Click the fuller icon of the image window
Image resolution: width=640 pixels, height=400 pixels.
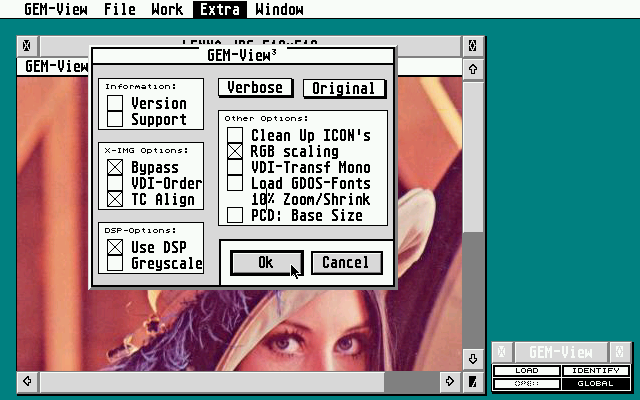click(x=473, y=45)
